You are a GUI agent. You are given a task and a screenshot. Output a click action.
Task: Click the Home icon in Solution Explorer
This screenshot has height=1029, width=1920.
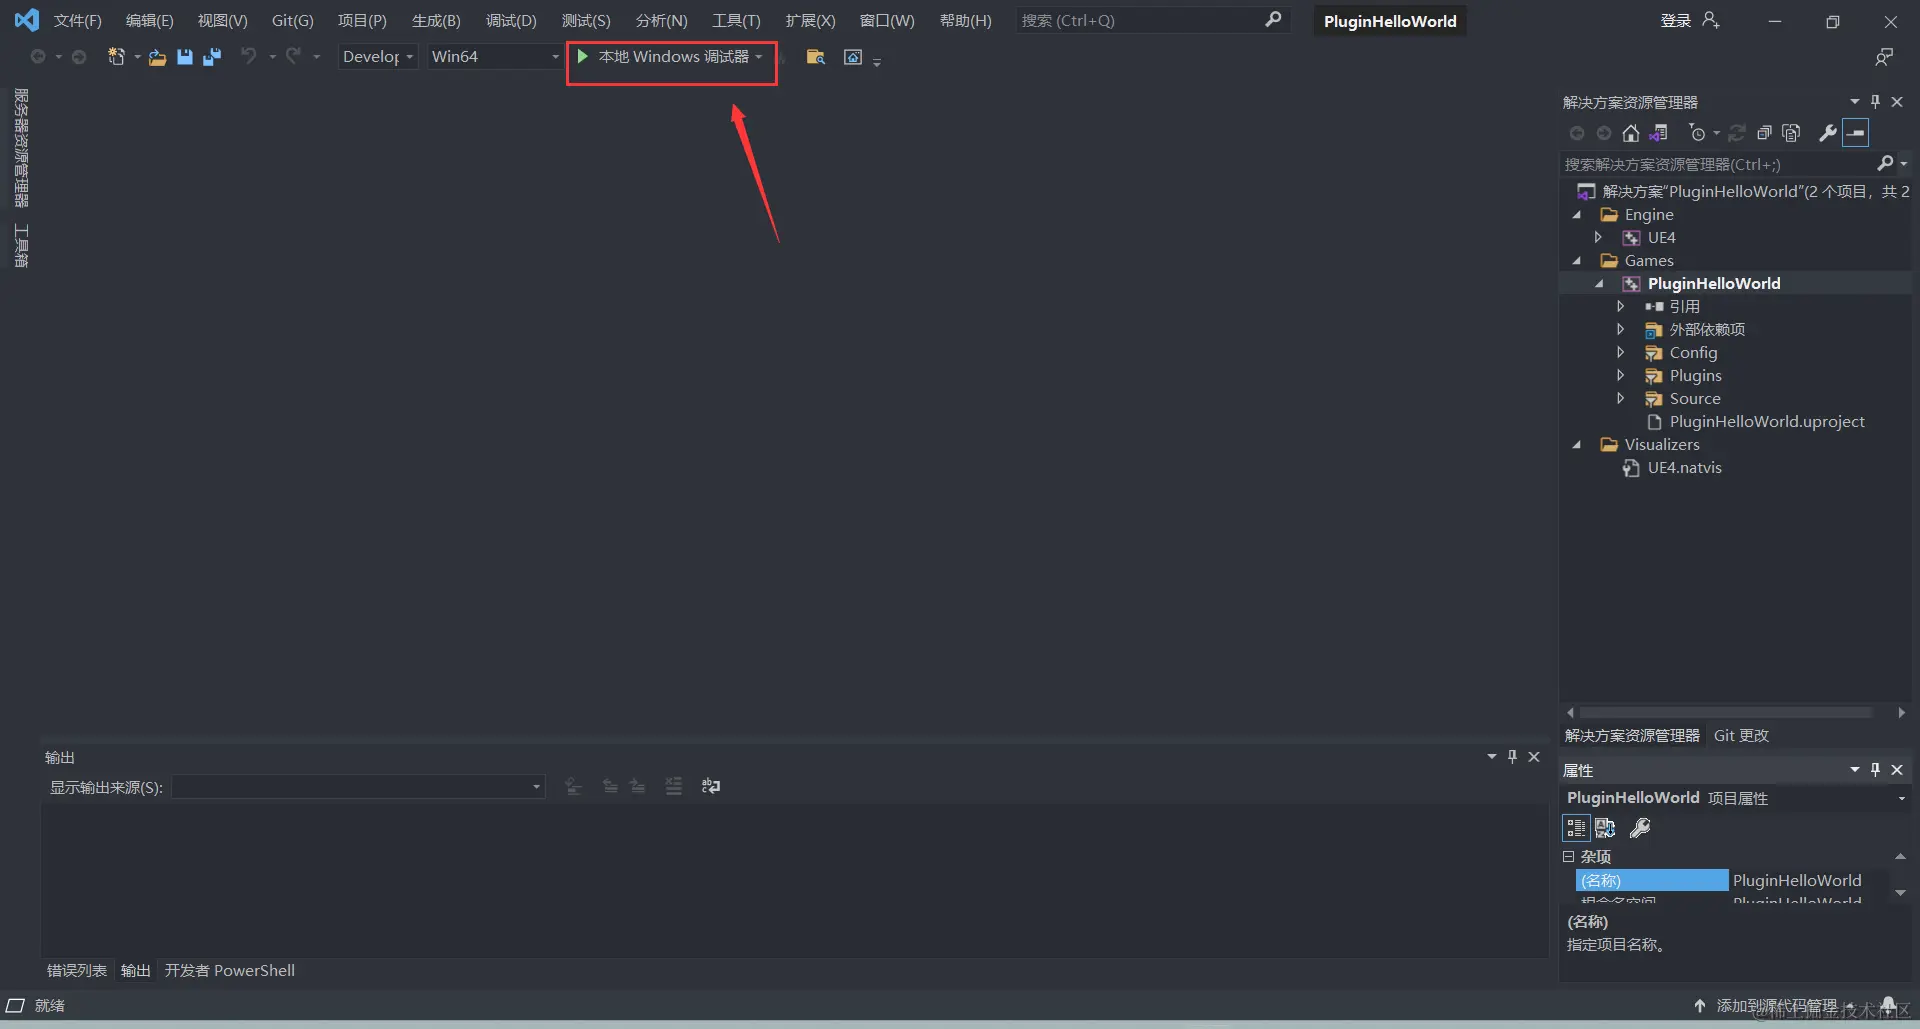(x=1631, y=133)
